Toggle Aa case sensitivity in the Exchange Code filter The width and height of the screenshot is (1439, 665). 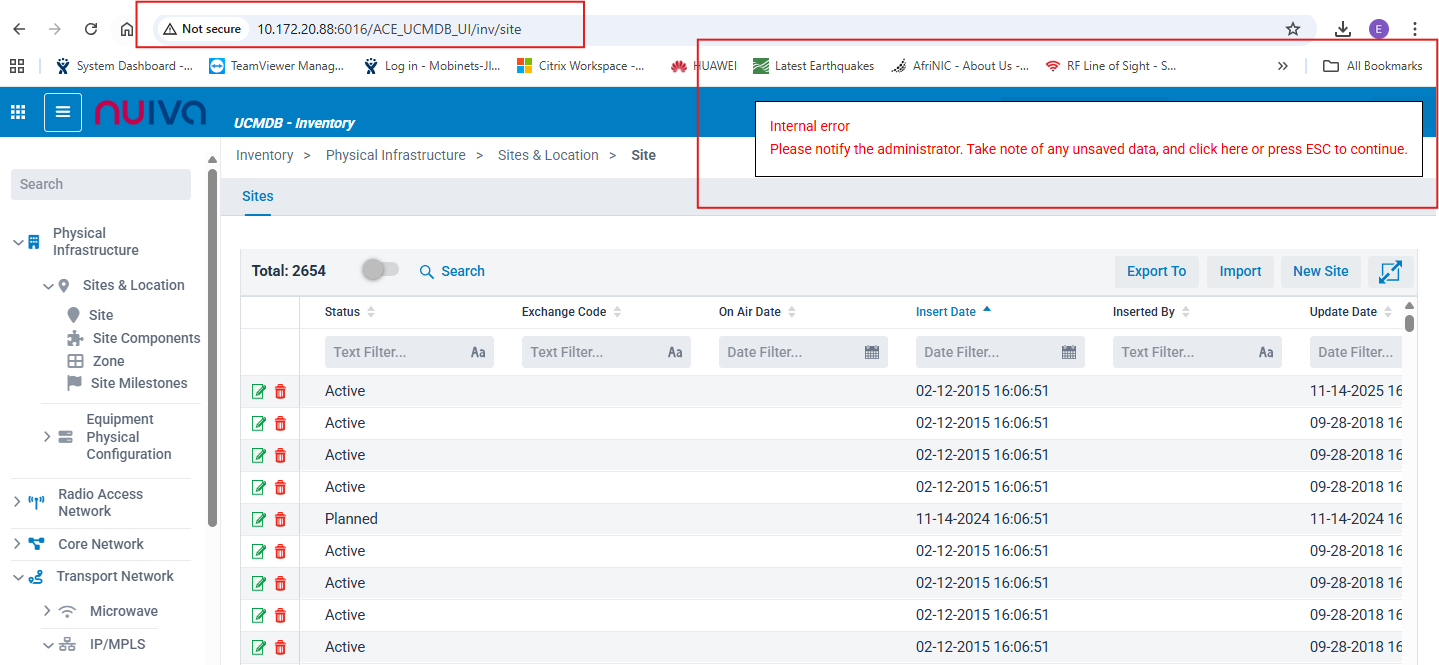coord(675,352)
